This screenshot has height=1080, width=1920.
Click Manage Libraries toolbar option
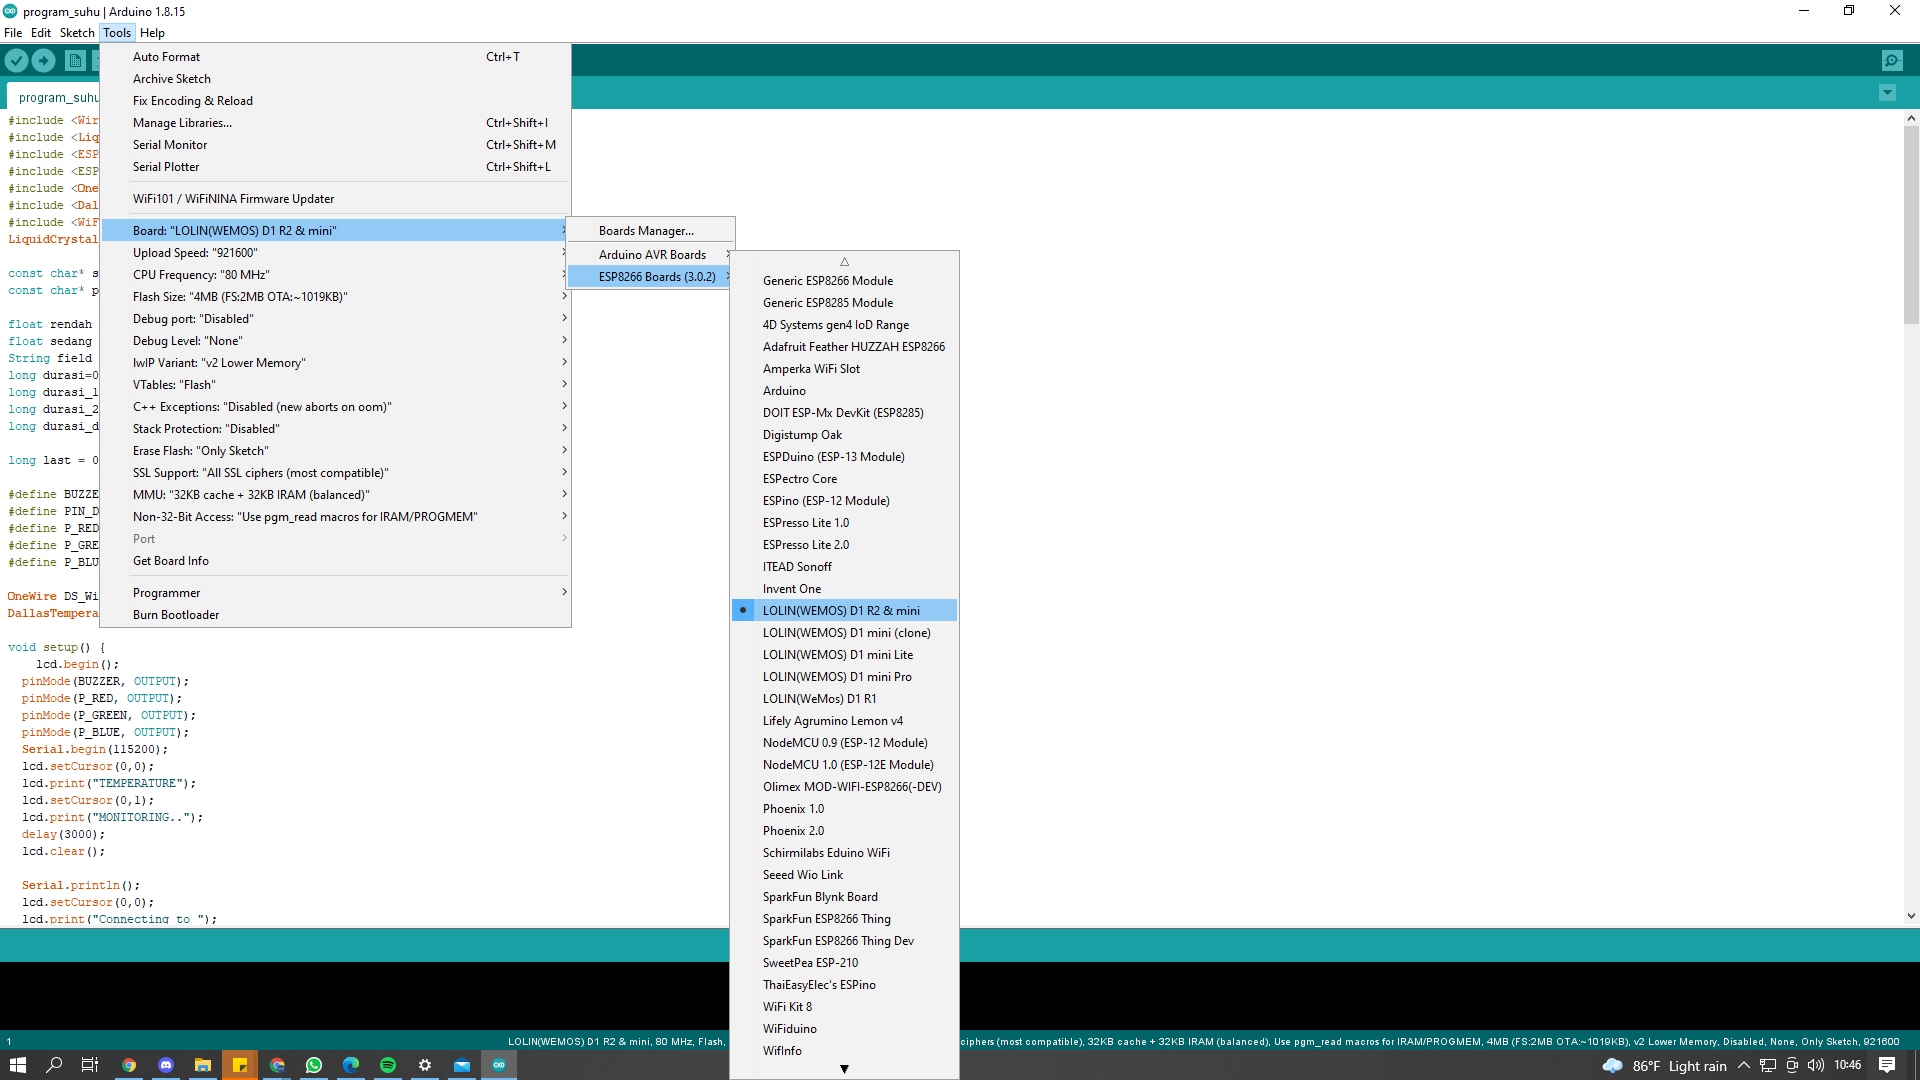pyautogui.click(x=181, y=121)
